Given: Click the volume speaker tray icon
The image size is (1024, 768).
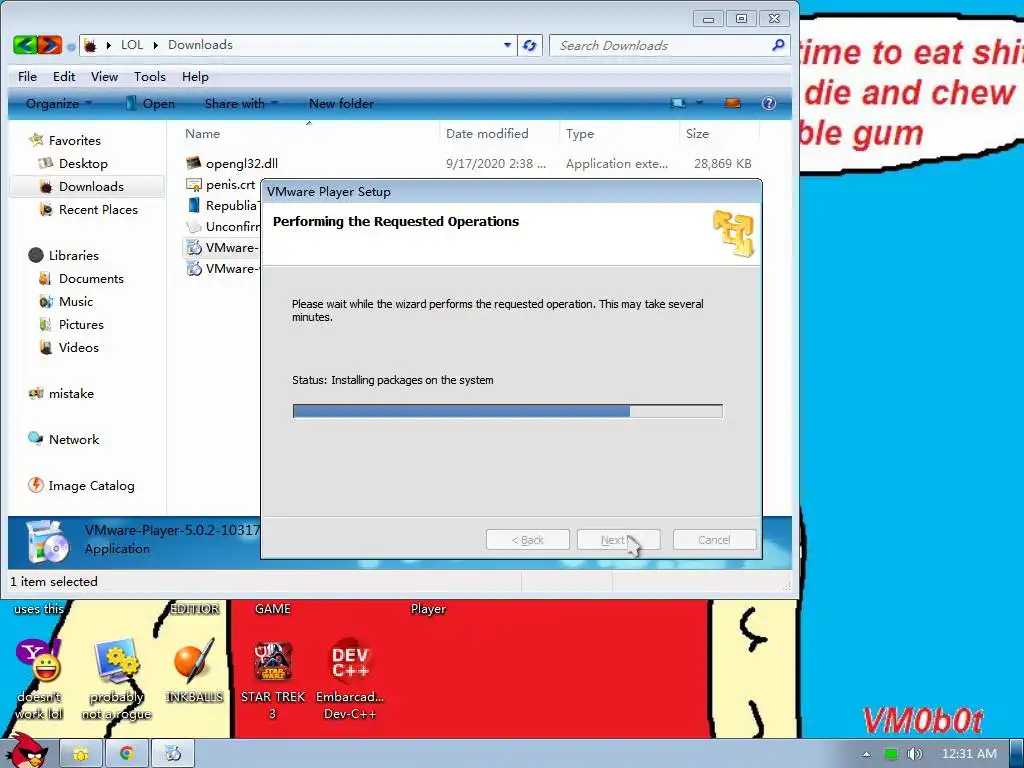Looking at the screenshot, I should point(915,754).
